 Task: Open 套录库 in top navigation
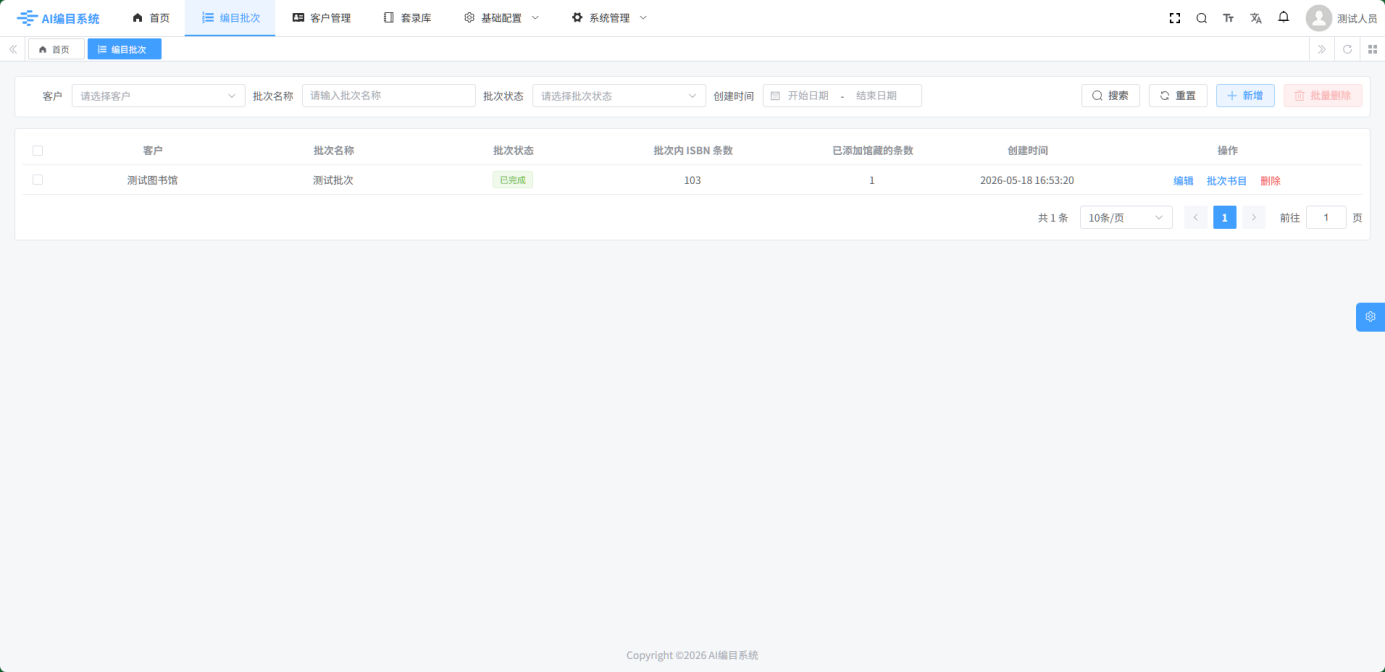coord(407,18)
